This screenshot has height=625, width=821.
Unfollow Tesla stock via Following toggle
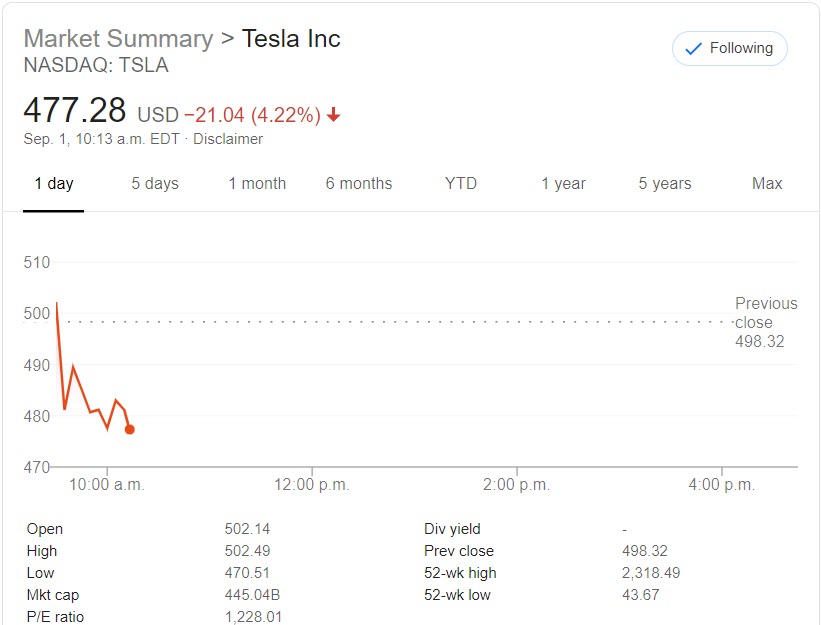(729, 48)
